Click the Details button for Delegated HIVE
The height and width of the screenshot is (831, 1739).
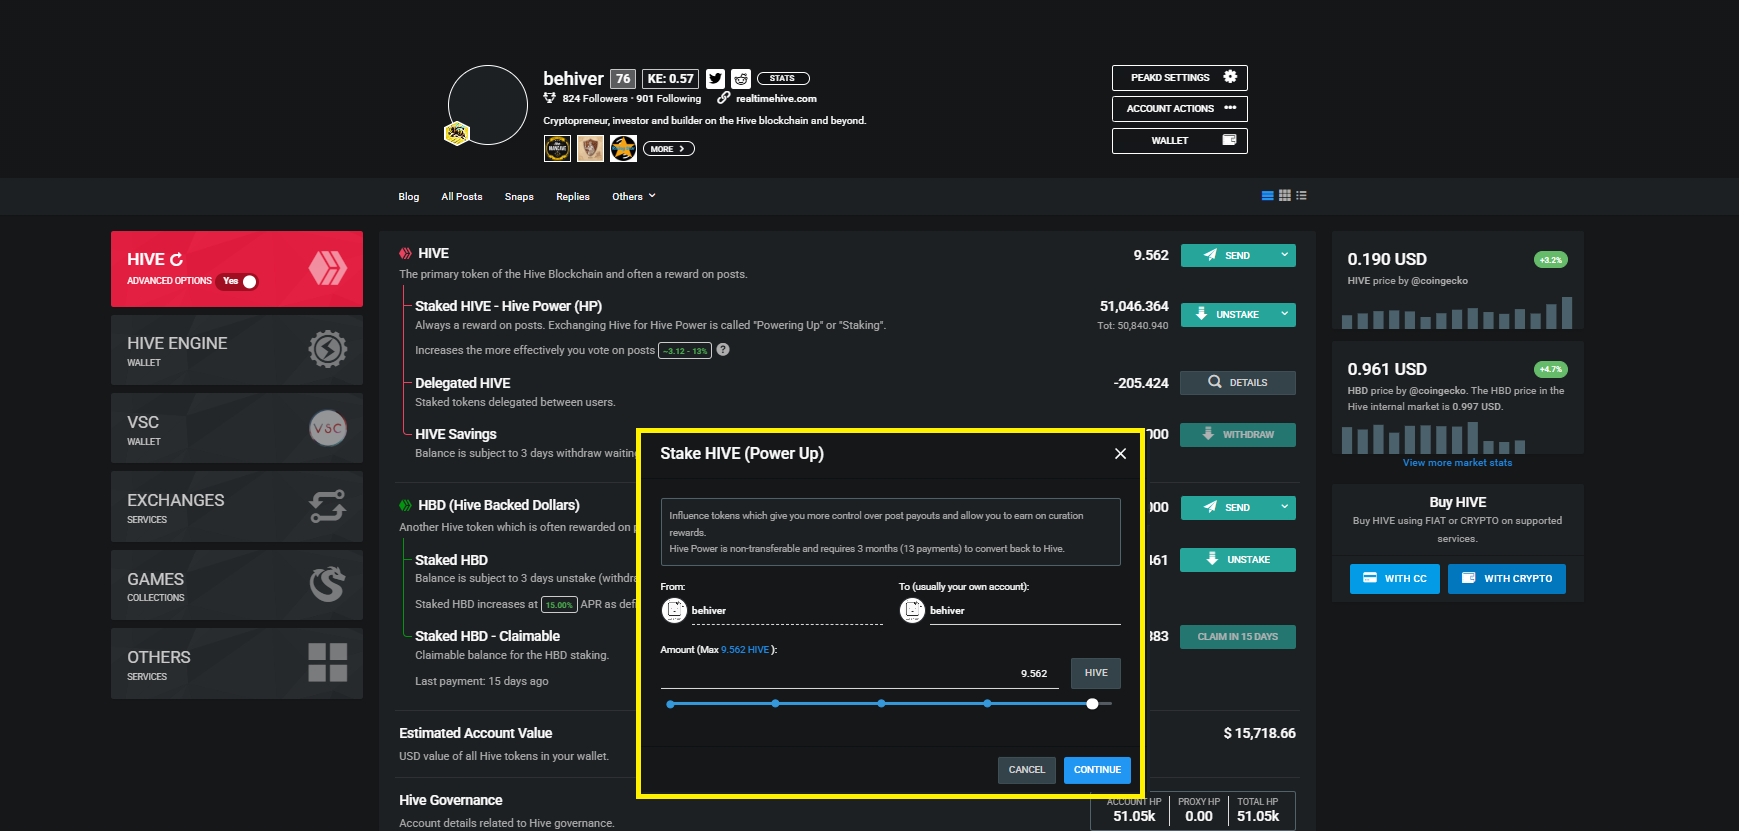point(1238,383)
